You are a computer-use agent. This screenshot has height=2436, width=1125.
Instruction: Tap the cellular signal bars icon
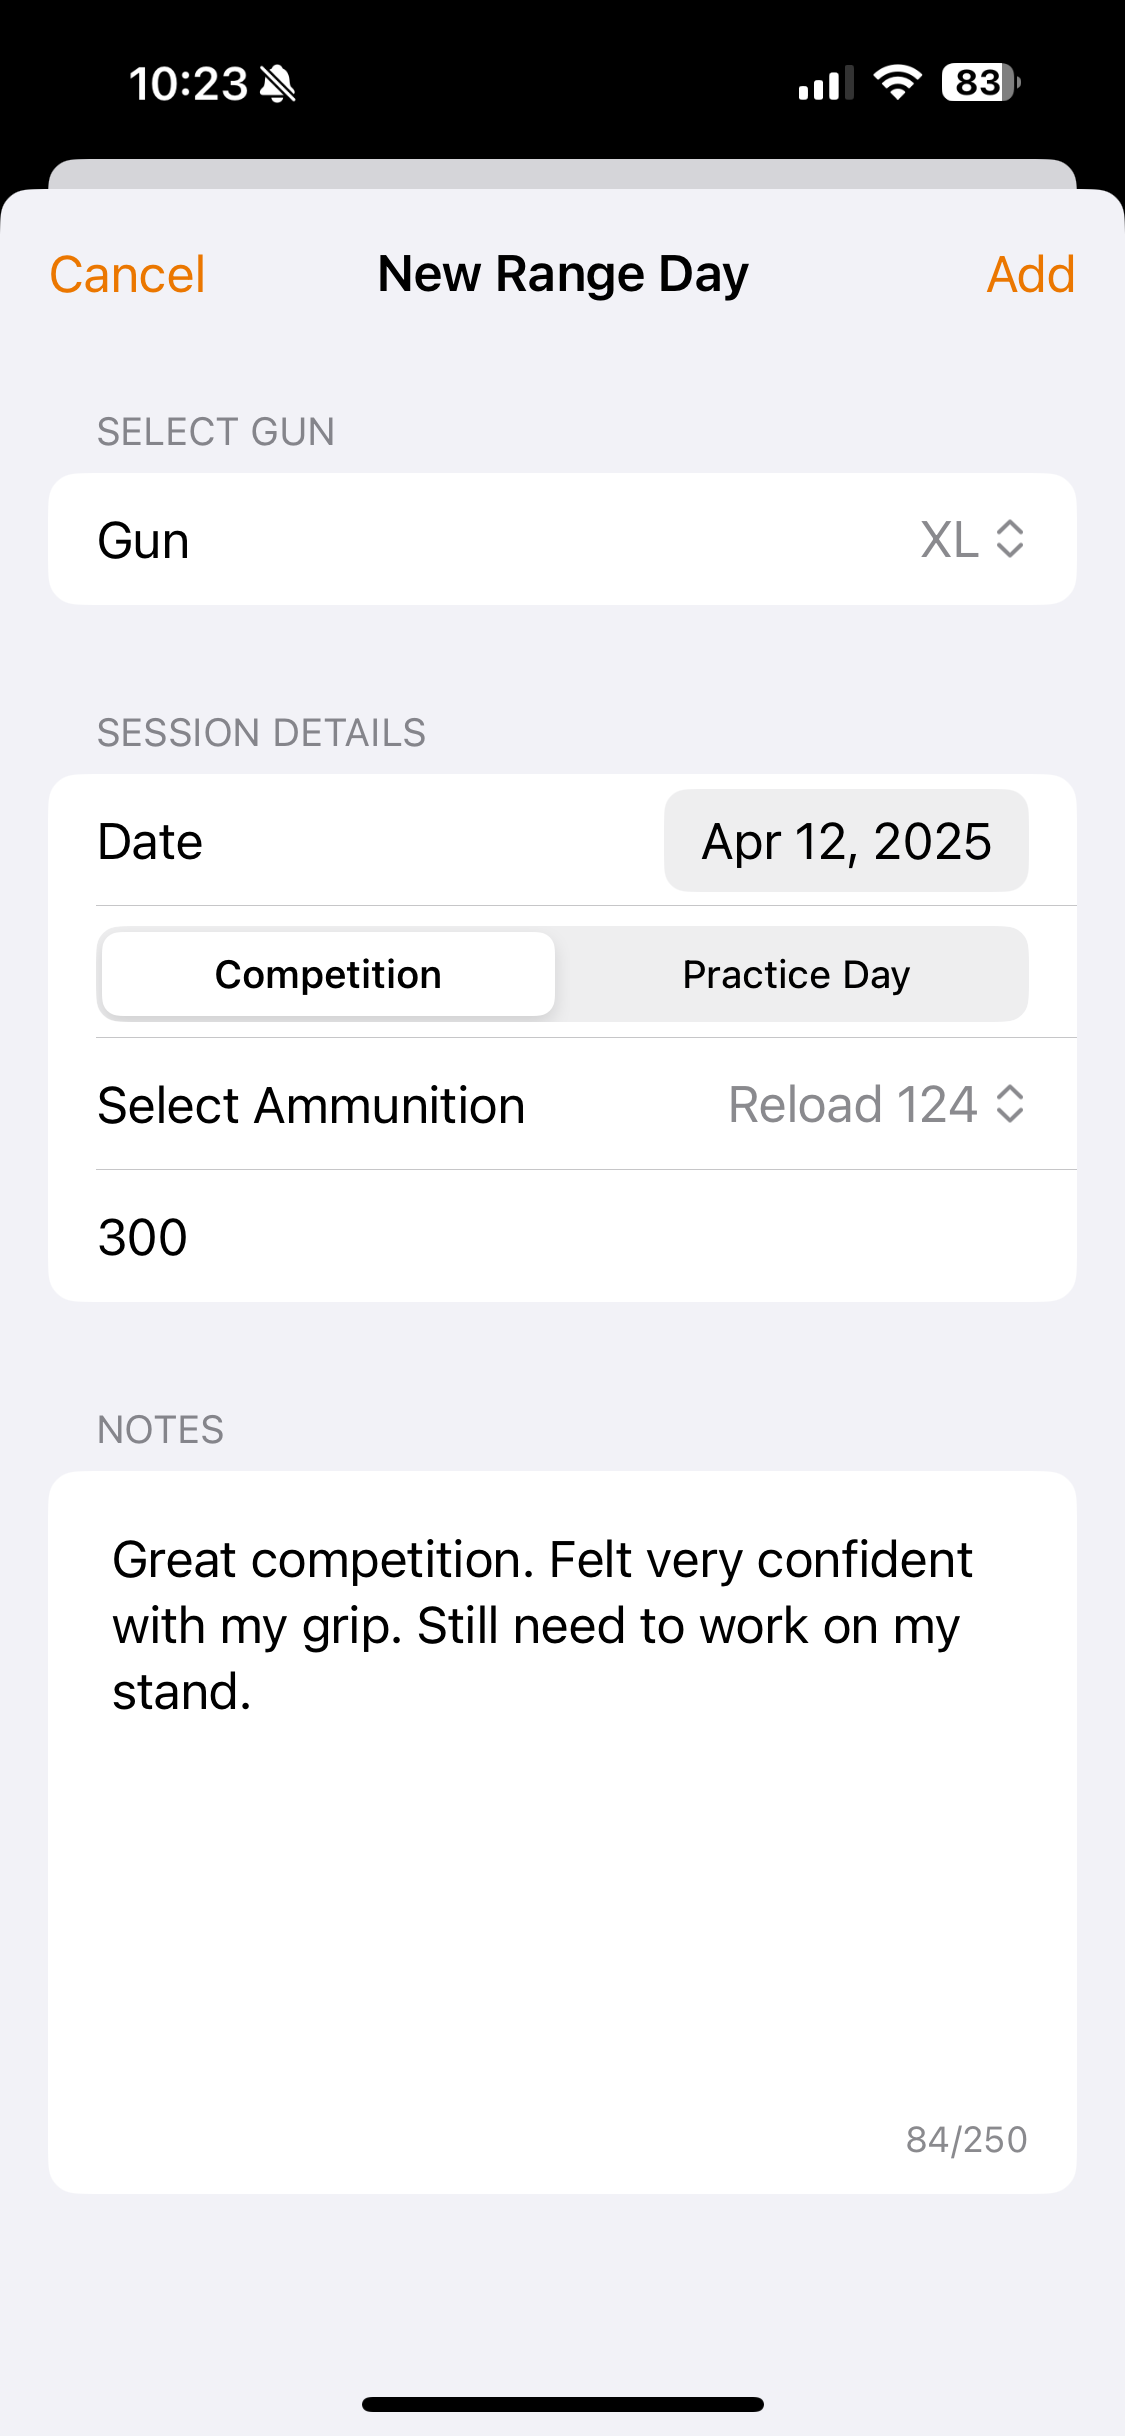click(825, 83)
